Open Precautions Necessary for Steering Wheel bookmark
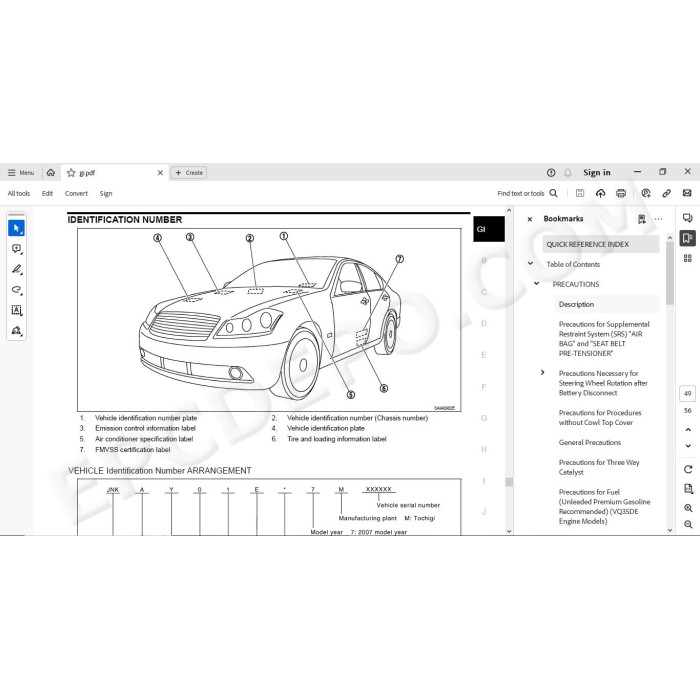 pyautogui.click(x=603, y=383)
